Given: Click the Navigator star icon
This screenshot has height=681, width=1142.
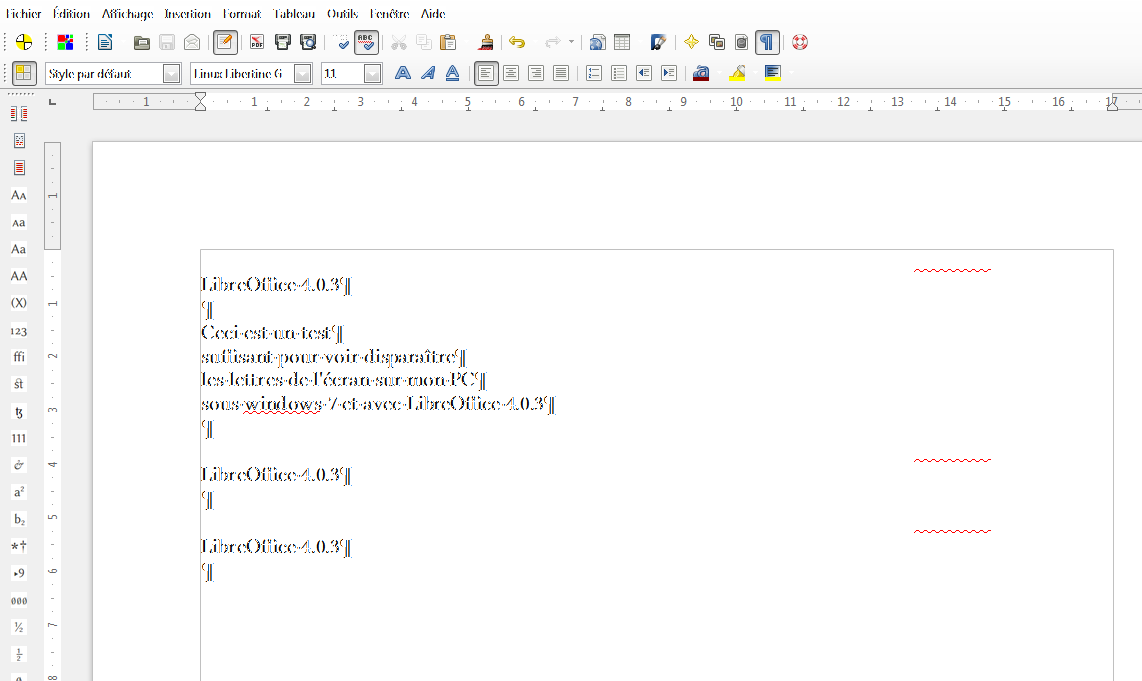Looking at the screenshot, I should point(691,42).
